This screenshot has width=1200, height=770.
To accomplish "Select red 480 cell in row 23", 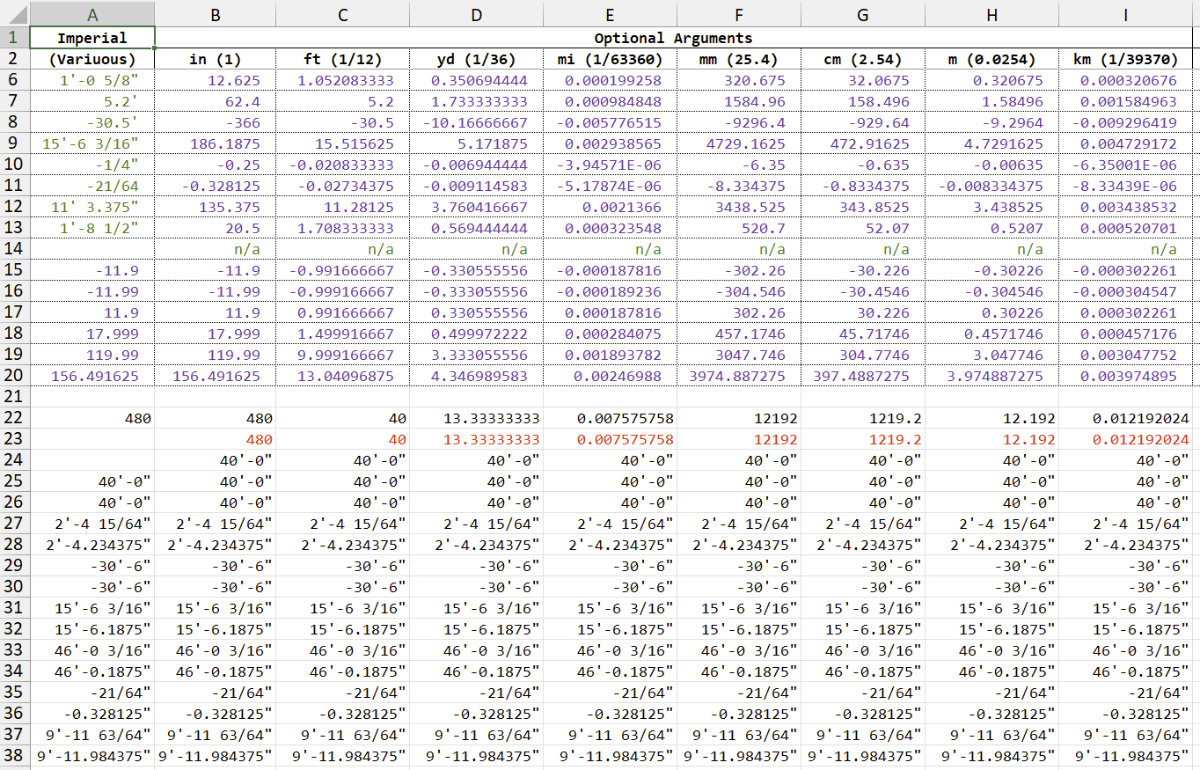I will pos(215,439).
